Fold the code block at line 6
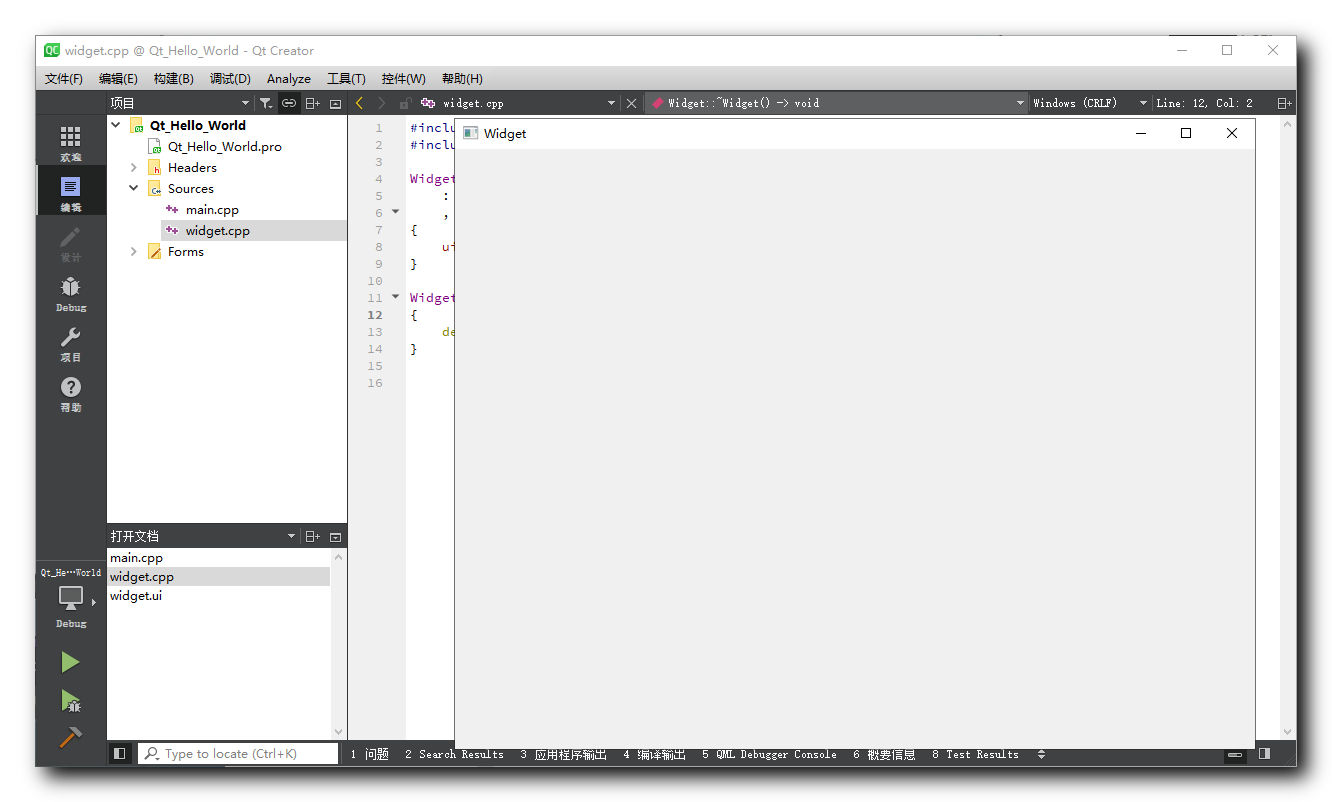Image resolution: width=1332 pixels, height=802 pixels. pos(395,212)
